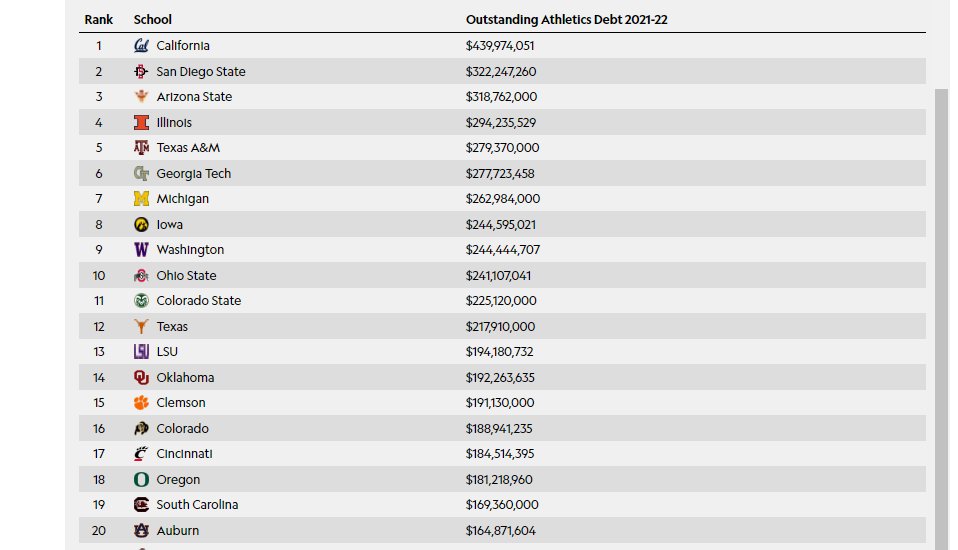Viewport: 958px width, 550px height.
Task: Click the Georgia Tech logo icon
Action: [x=141, y=174]
